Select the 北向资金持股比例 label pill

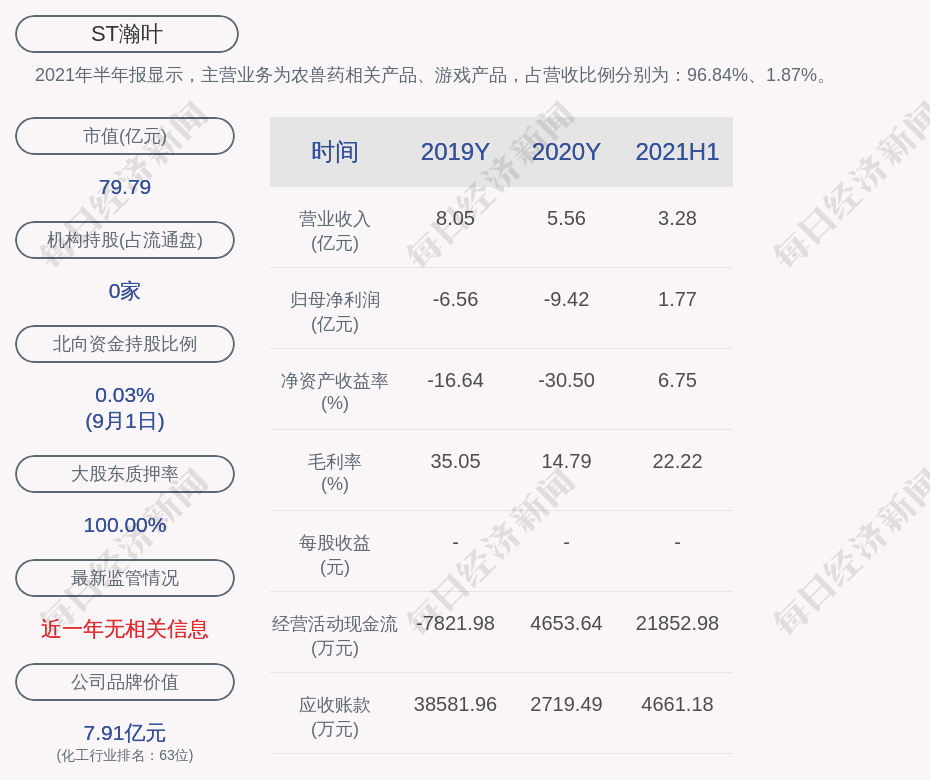(125, 344)
